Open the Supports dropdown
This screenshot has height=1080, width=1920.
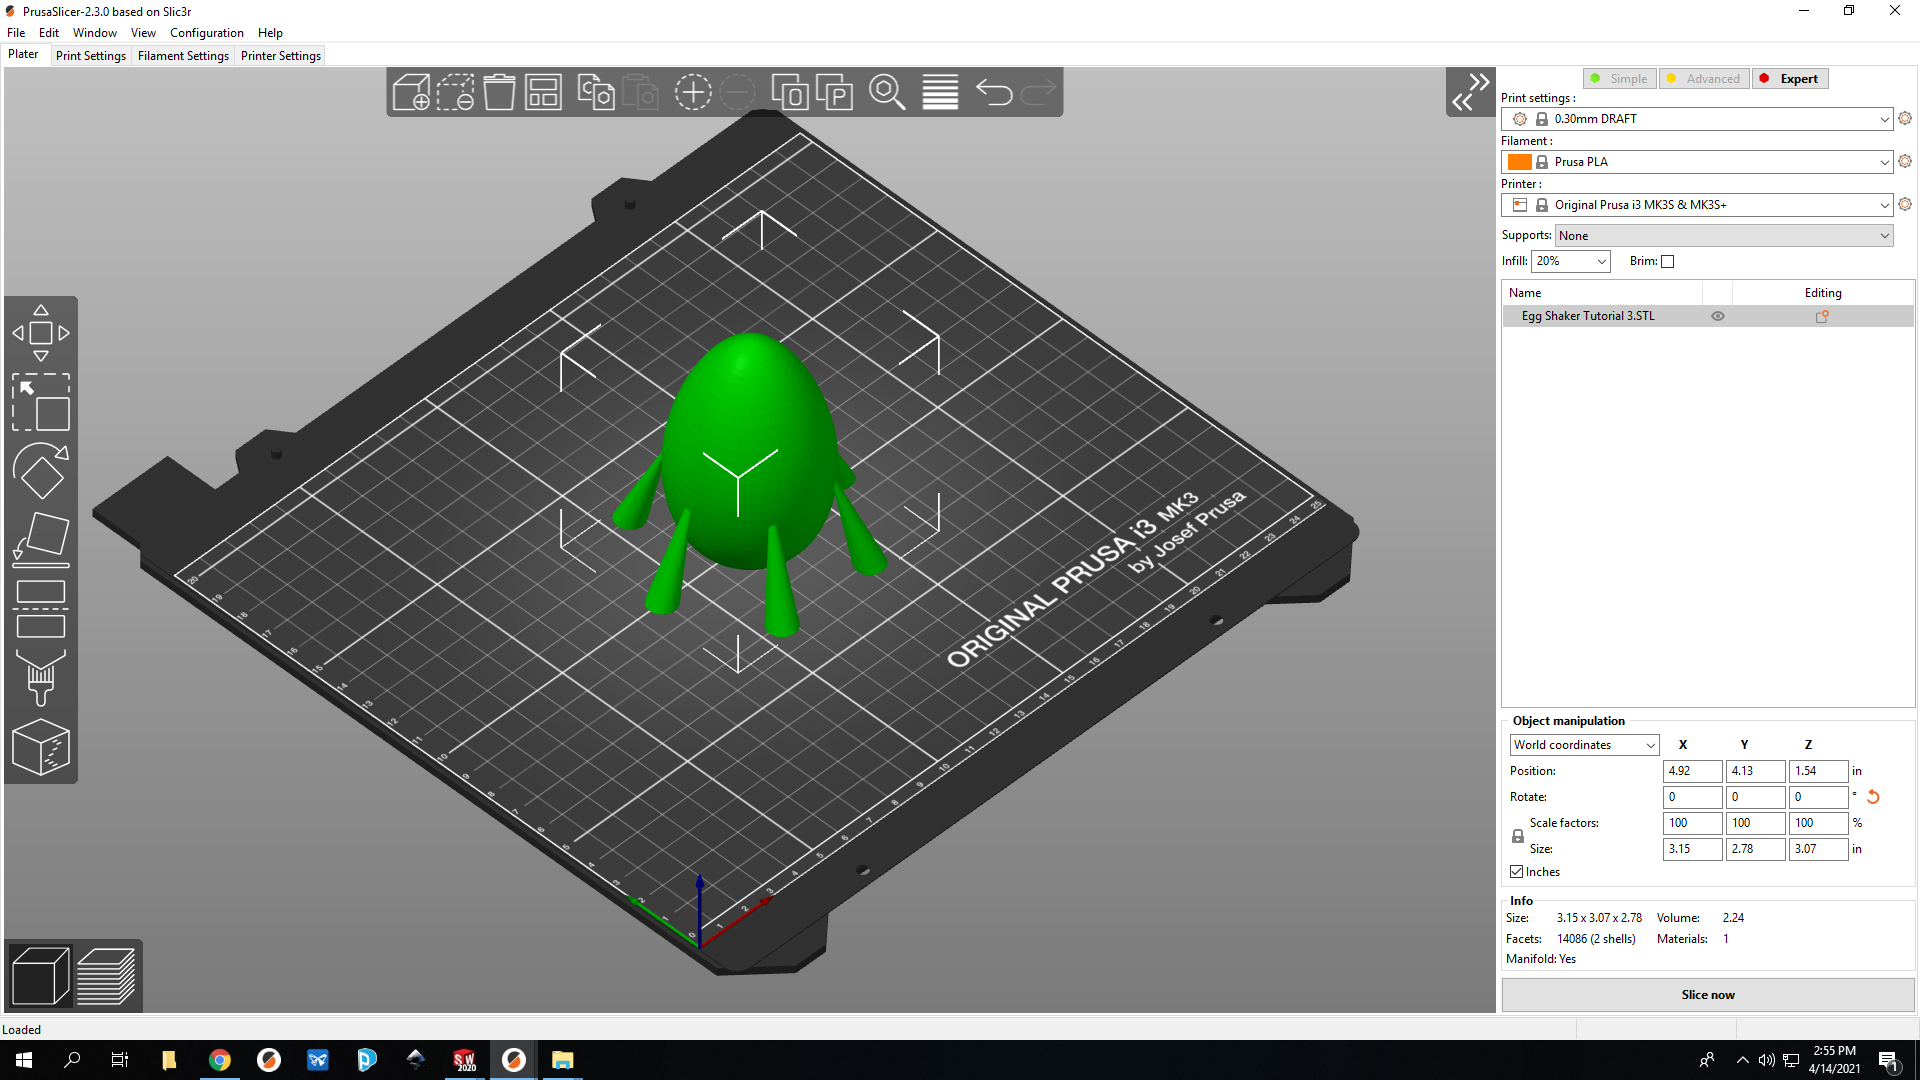click(1724, 236)
